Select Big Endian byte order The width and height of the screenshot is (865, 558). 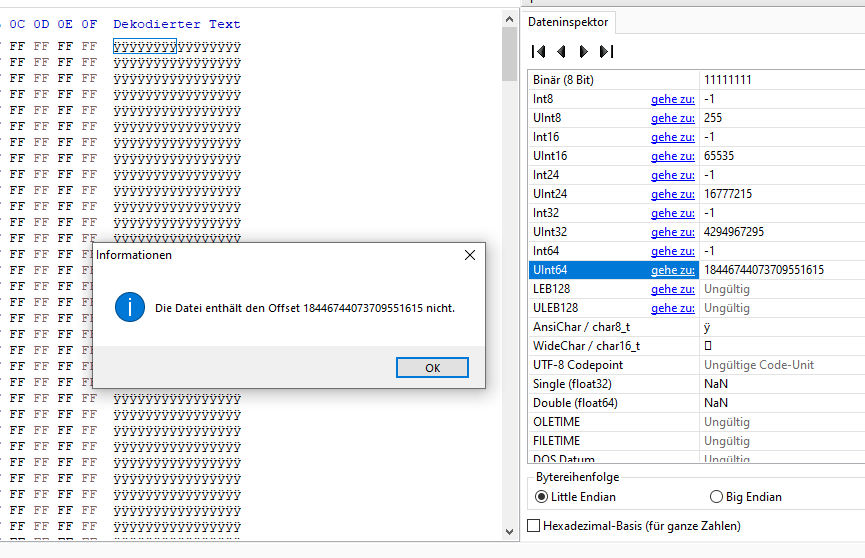(x=716, y=497)
